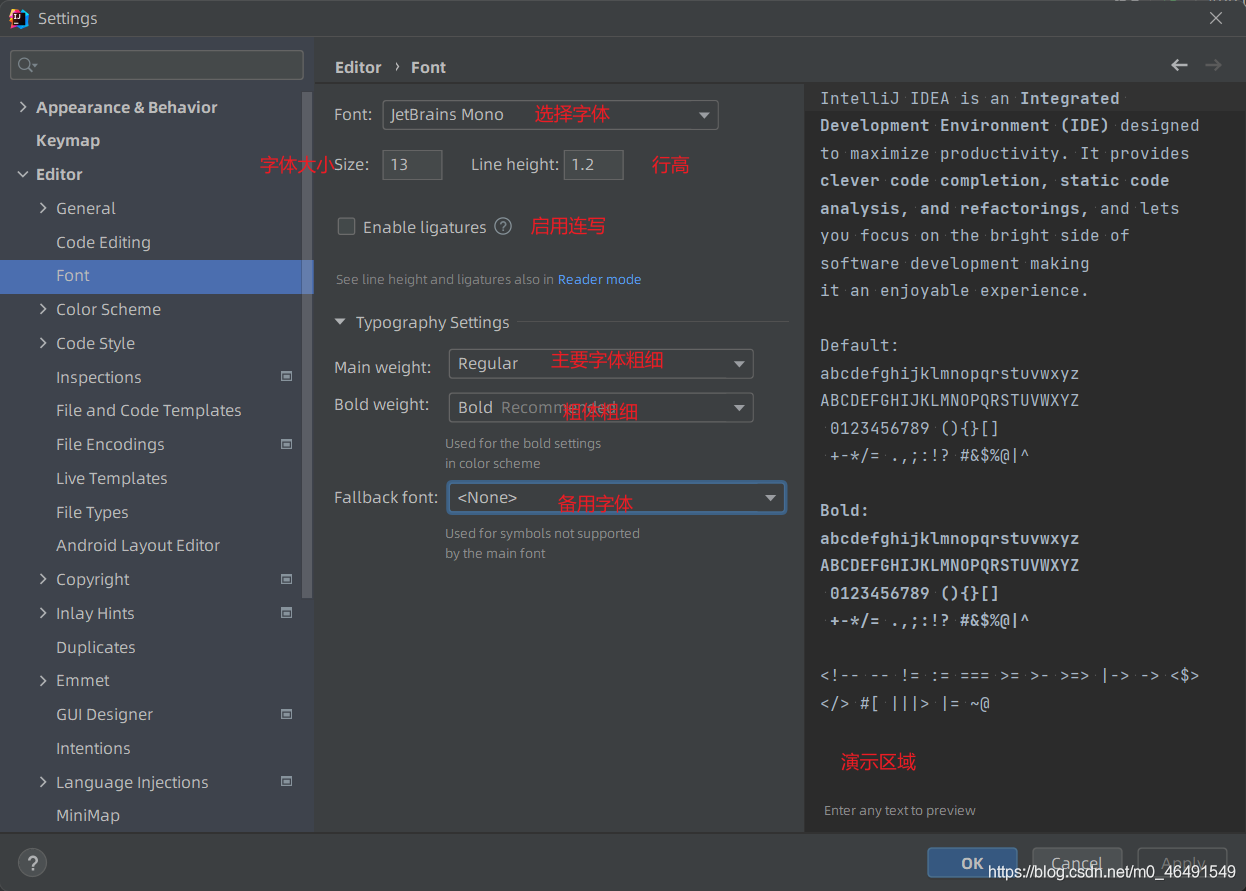Click project-level icon next to Language Injections
The image size is (1246, 891).
(287, 781)
